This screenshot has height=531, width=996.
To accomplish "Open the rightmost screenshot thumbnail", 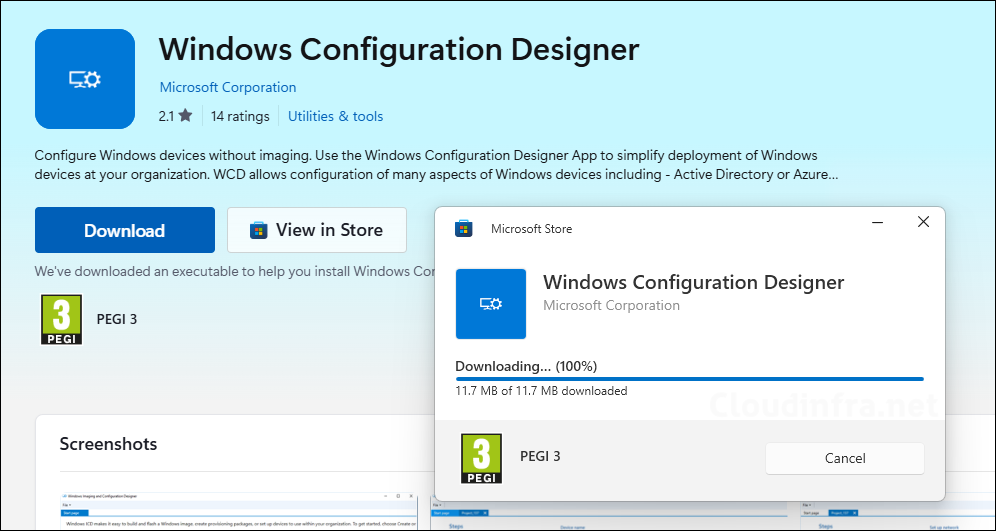I will tap(898, 515).
